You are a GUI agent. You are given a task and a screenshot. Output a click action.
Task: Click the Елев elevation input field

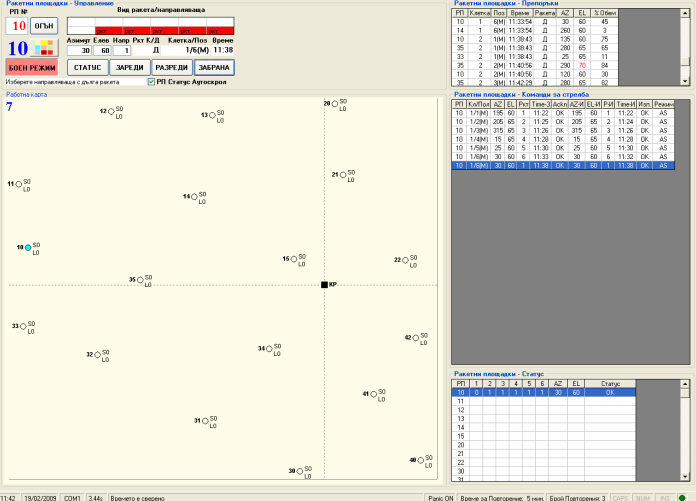102,50
